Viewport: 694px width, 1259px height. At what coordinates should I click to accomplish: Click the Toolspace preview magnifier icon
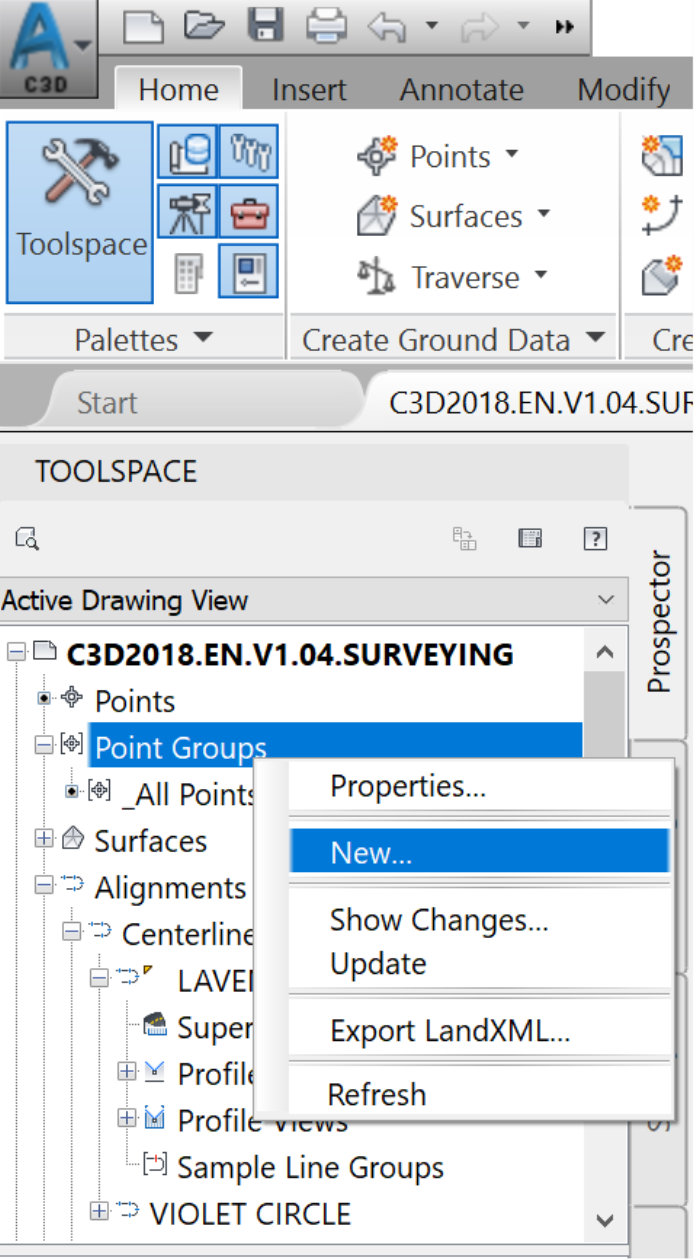(x=27, y=540)
